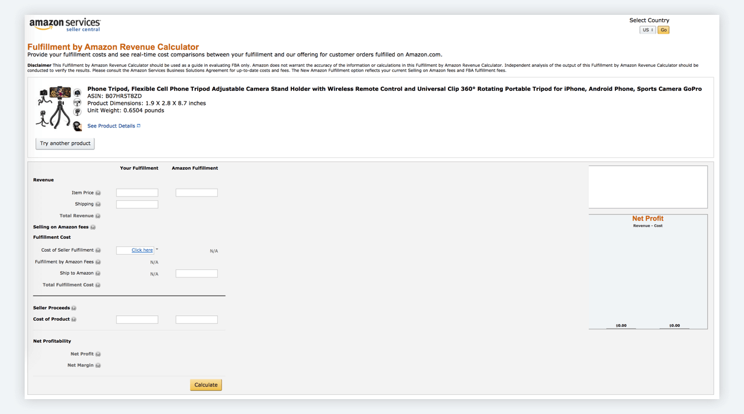Click the Unit Weight 0.6504 pounds text
The height and width of the screenshot is (414, 744).
click(126, 110)
